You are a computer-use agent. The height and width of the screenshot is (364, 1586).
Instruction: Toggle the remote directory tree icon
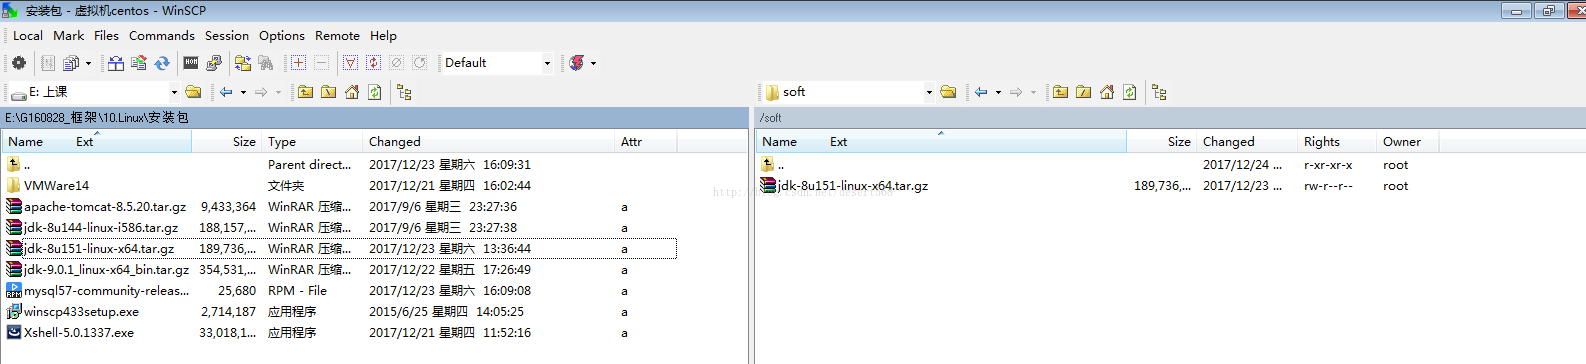(1159, 92)
